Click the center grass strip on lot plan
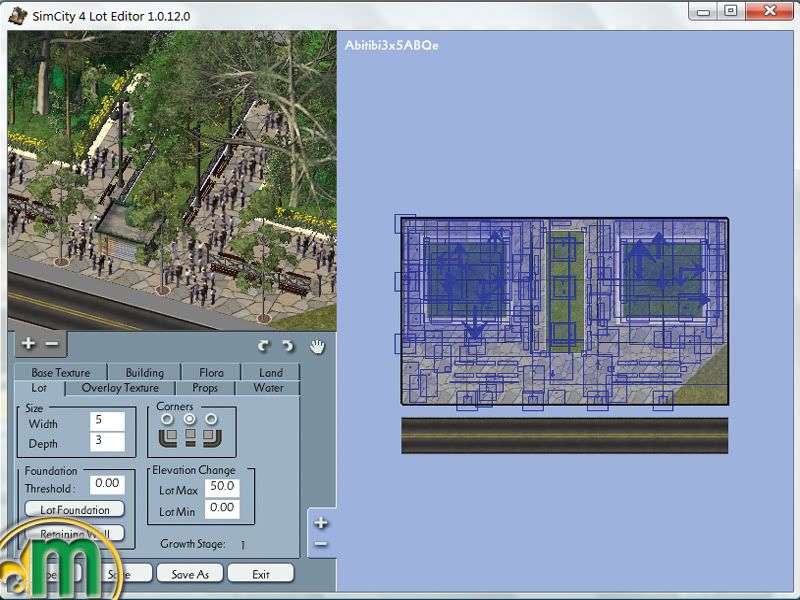 click(x=565, y=291)
